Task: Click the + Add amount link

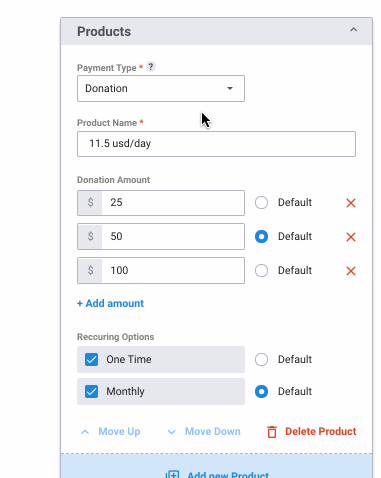Action: (x=110, y=303)
